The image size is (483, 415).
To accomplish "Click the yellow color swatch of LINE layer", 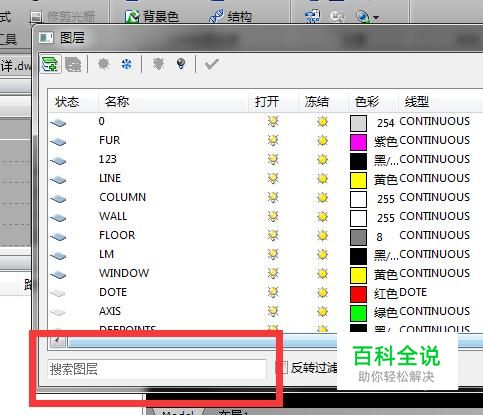I will [x=358, y=180].
